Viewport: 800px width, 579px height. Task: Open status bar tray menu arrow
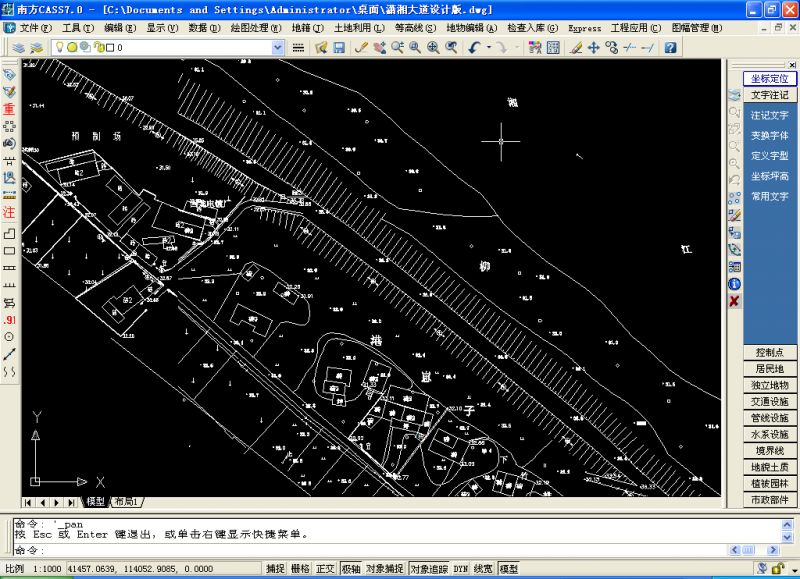pos(794,570)
